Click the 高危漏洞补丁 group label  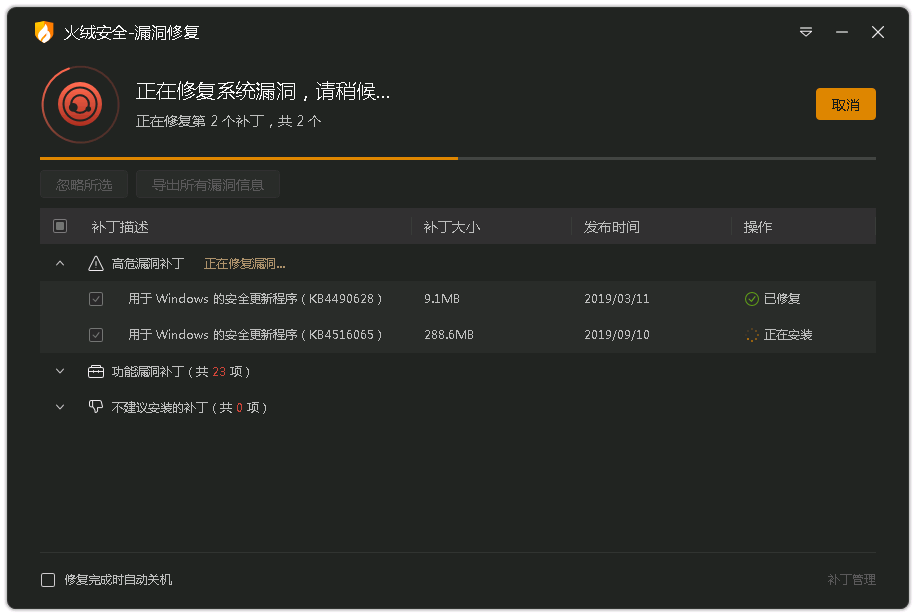[148, 264]
